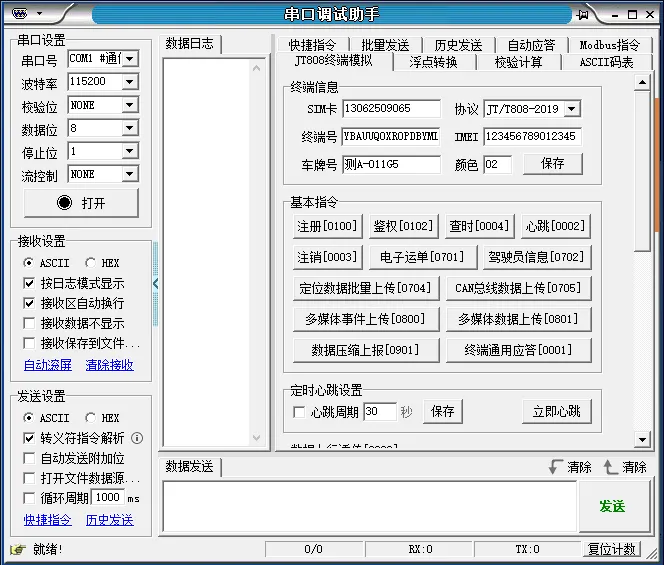Click the status icon next to 就绪
Viewport: 664px width, 565px height.
coord(17,549)
